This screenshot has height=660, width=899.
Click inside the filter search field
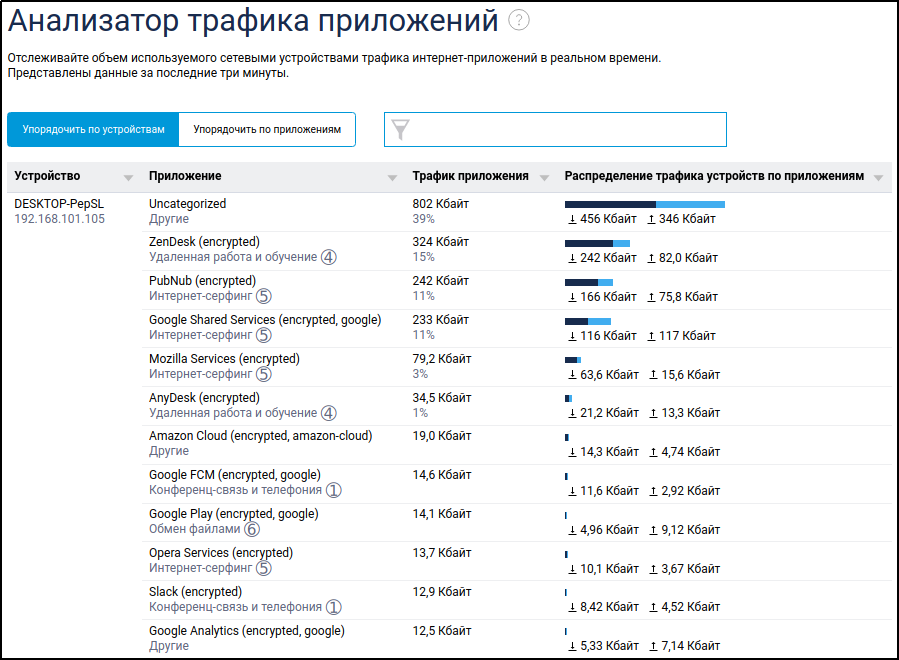coord(560,128)
